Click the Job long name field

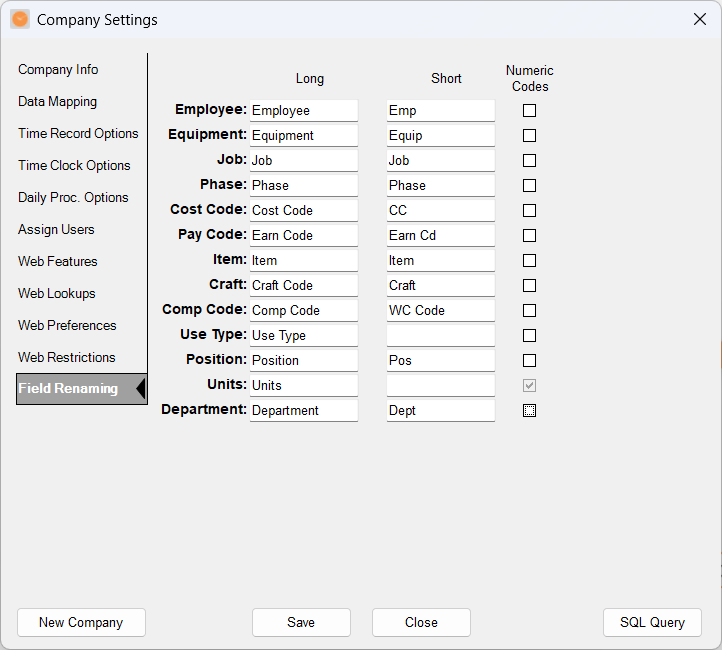pyautogui.click(x=304, y=161)
